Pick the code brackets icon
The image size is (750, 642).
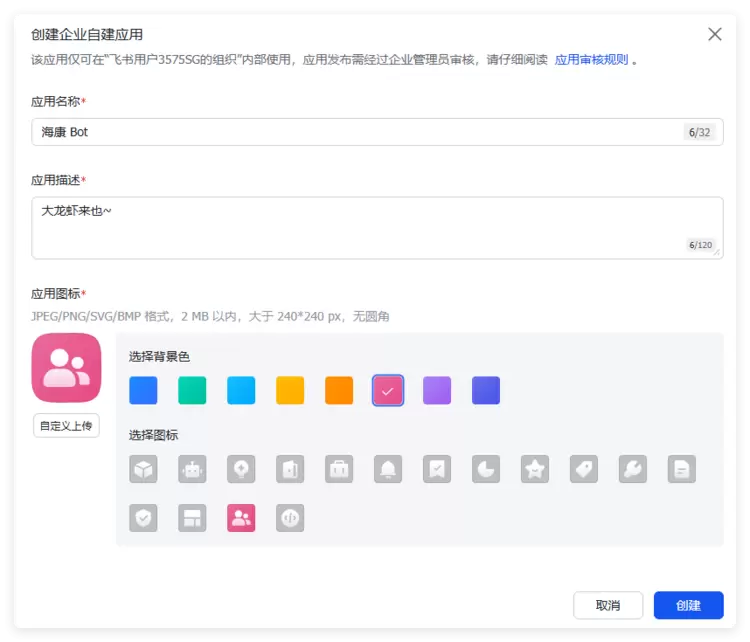290,517
